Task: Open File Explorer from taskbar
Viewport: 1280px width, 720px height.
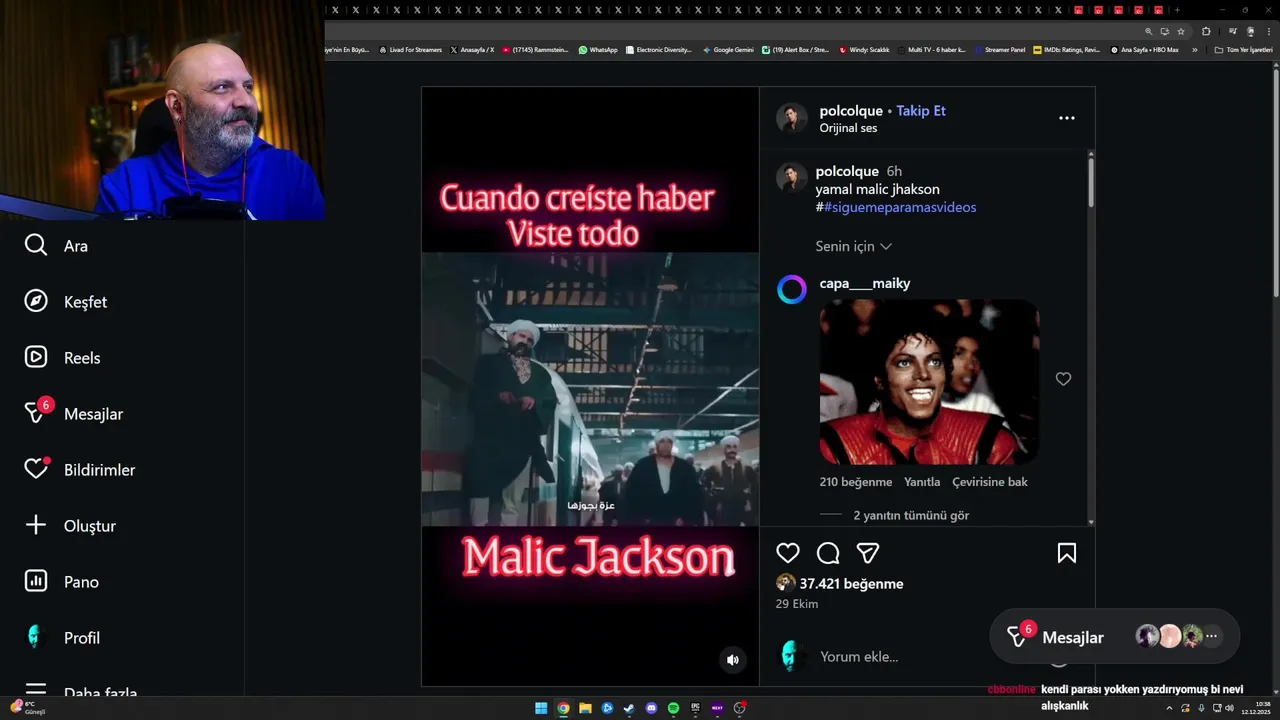Action: 585,708
